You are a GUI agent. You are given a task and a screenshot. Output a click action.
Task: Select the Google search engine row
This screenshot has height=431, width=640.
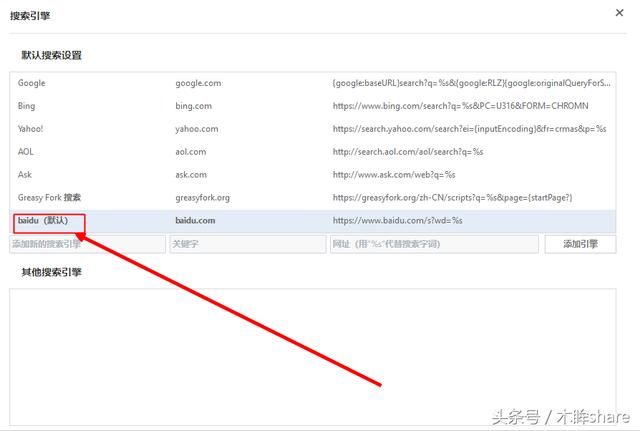point(32,83)
